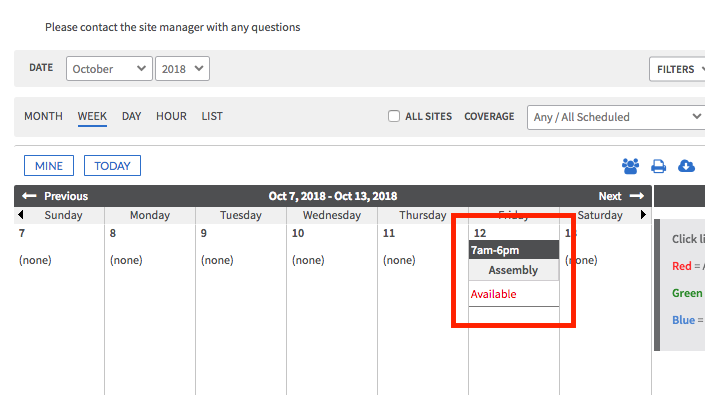Click the Green legend label
Viewport: 705px width, 395px height.
coord(687,293)
